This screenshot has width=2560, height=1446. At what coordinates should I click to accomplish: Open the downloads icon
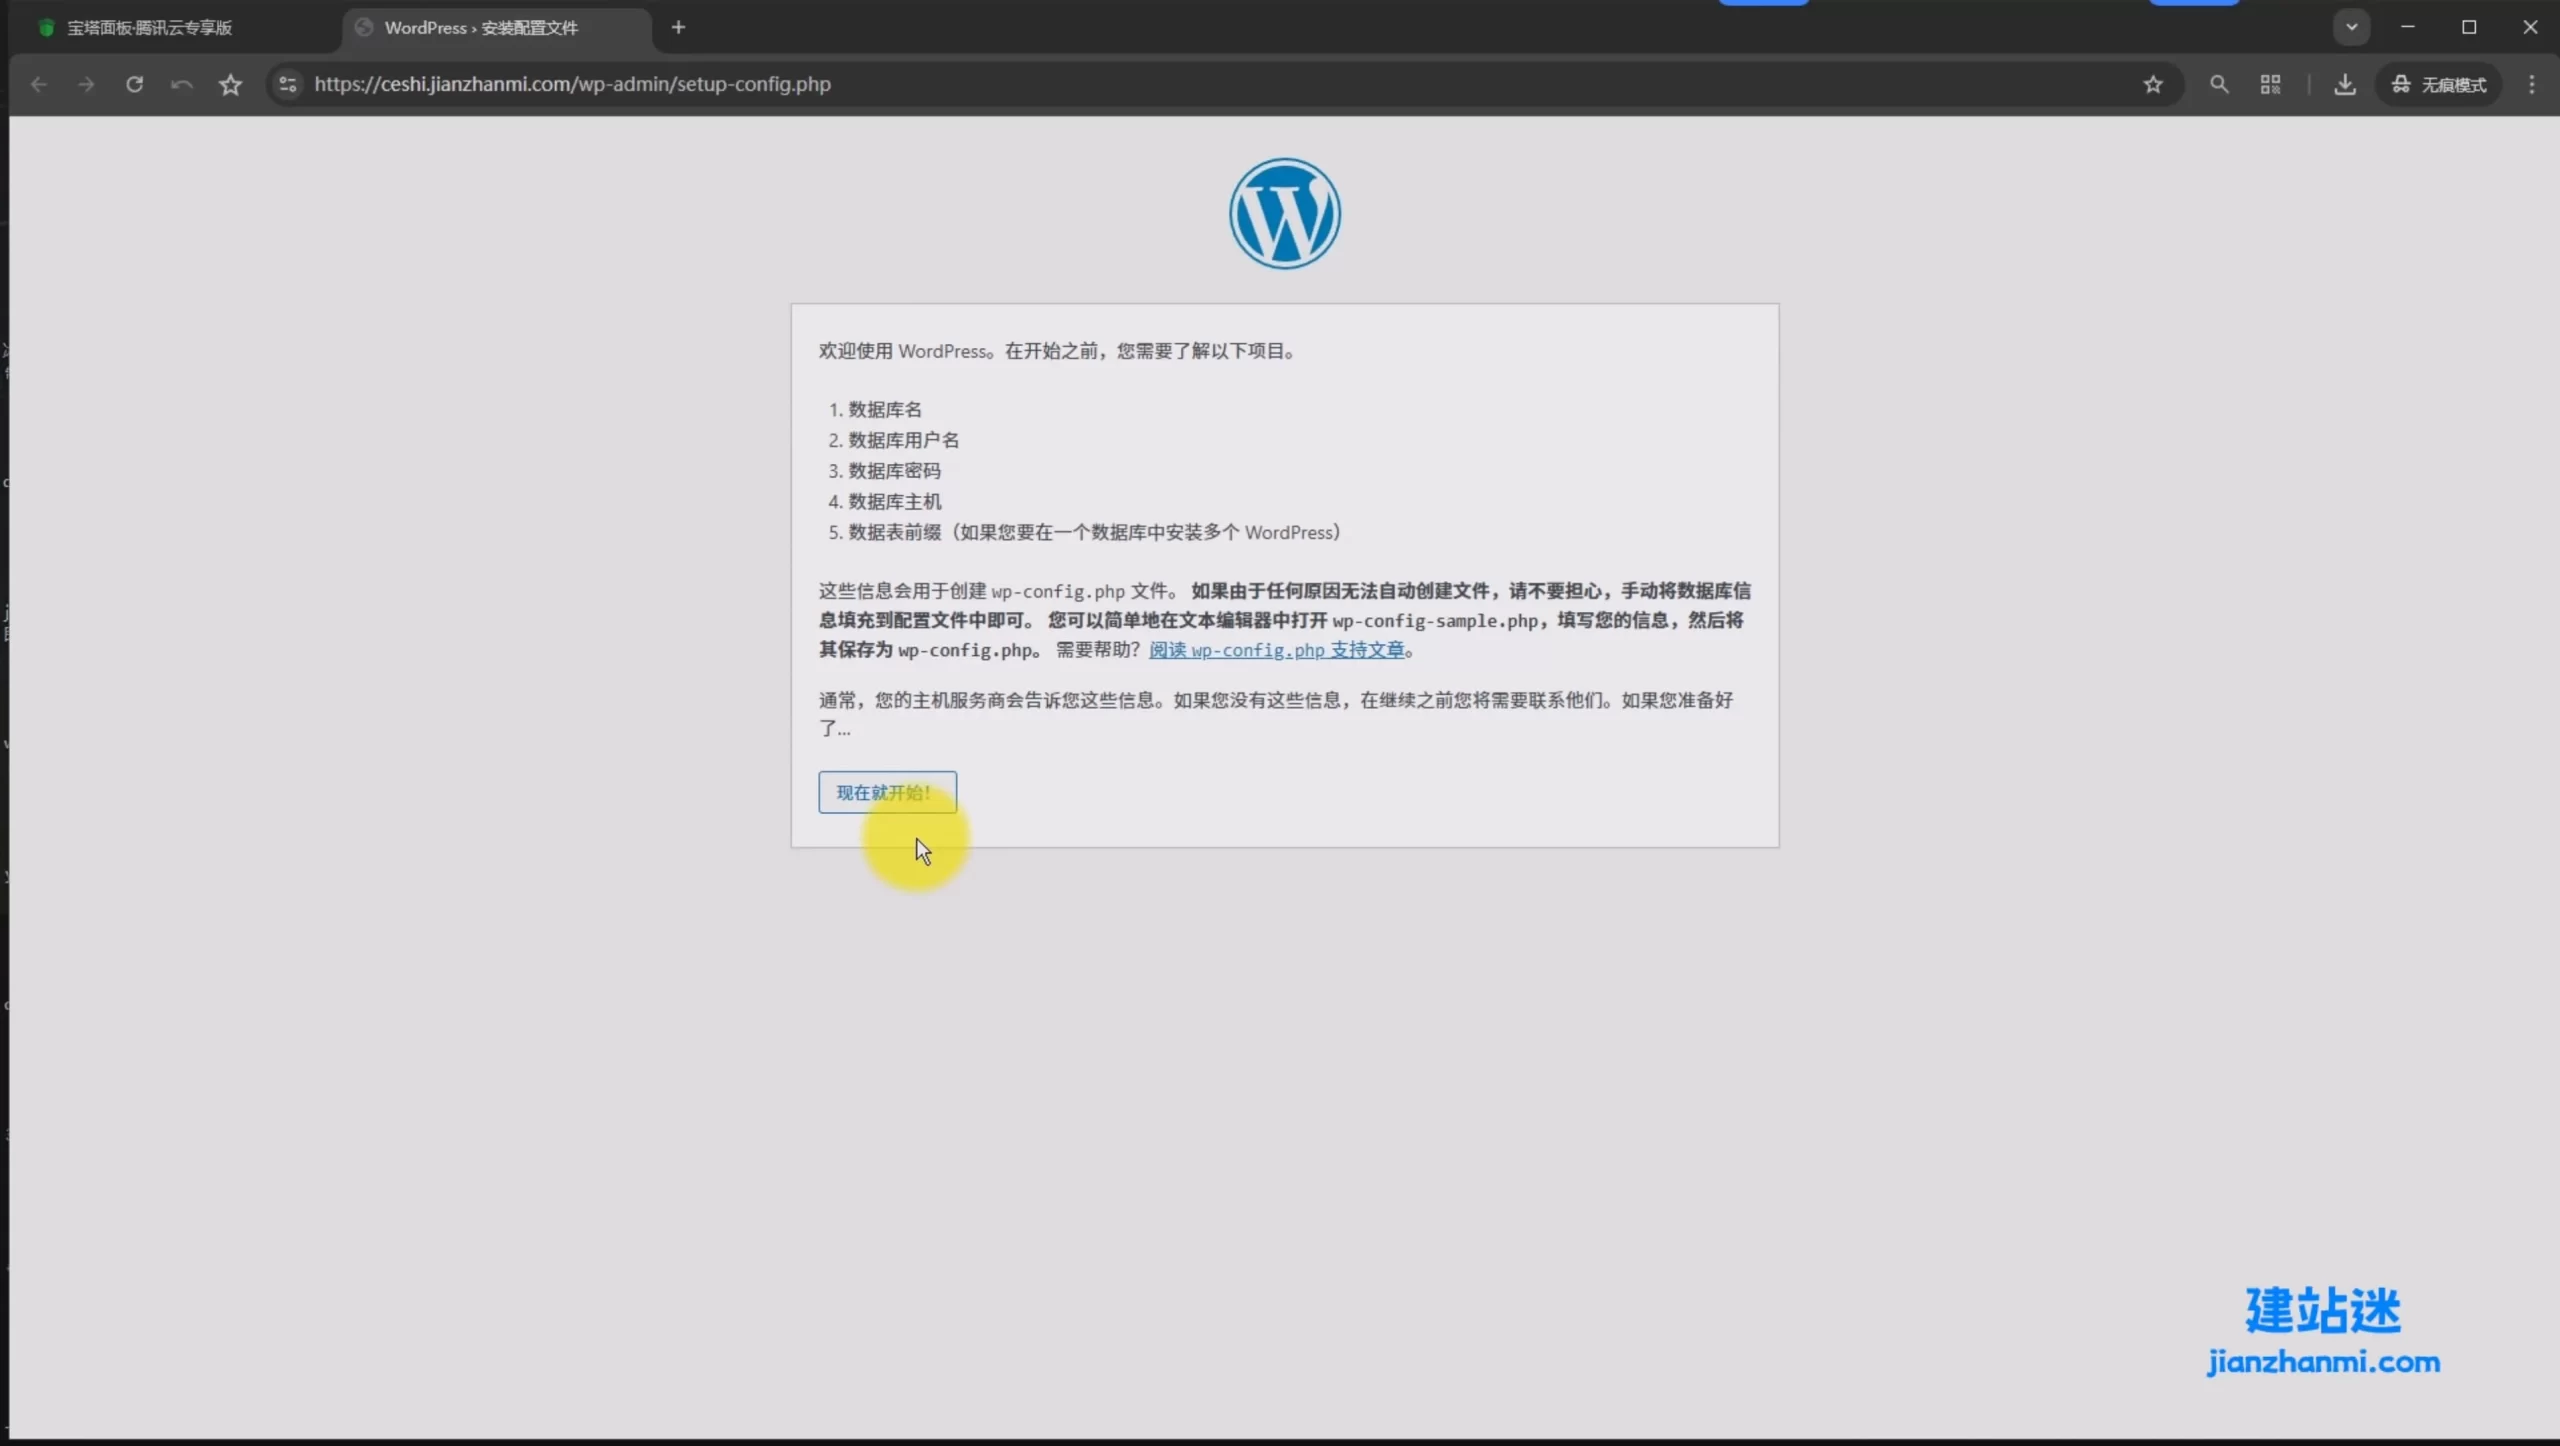tap(2344, 85)
